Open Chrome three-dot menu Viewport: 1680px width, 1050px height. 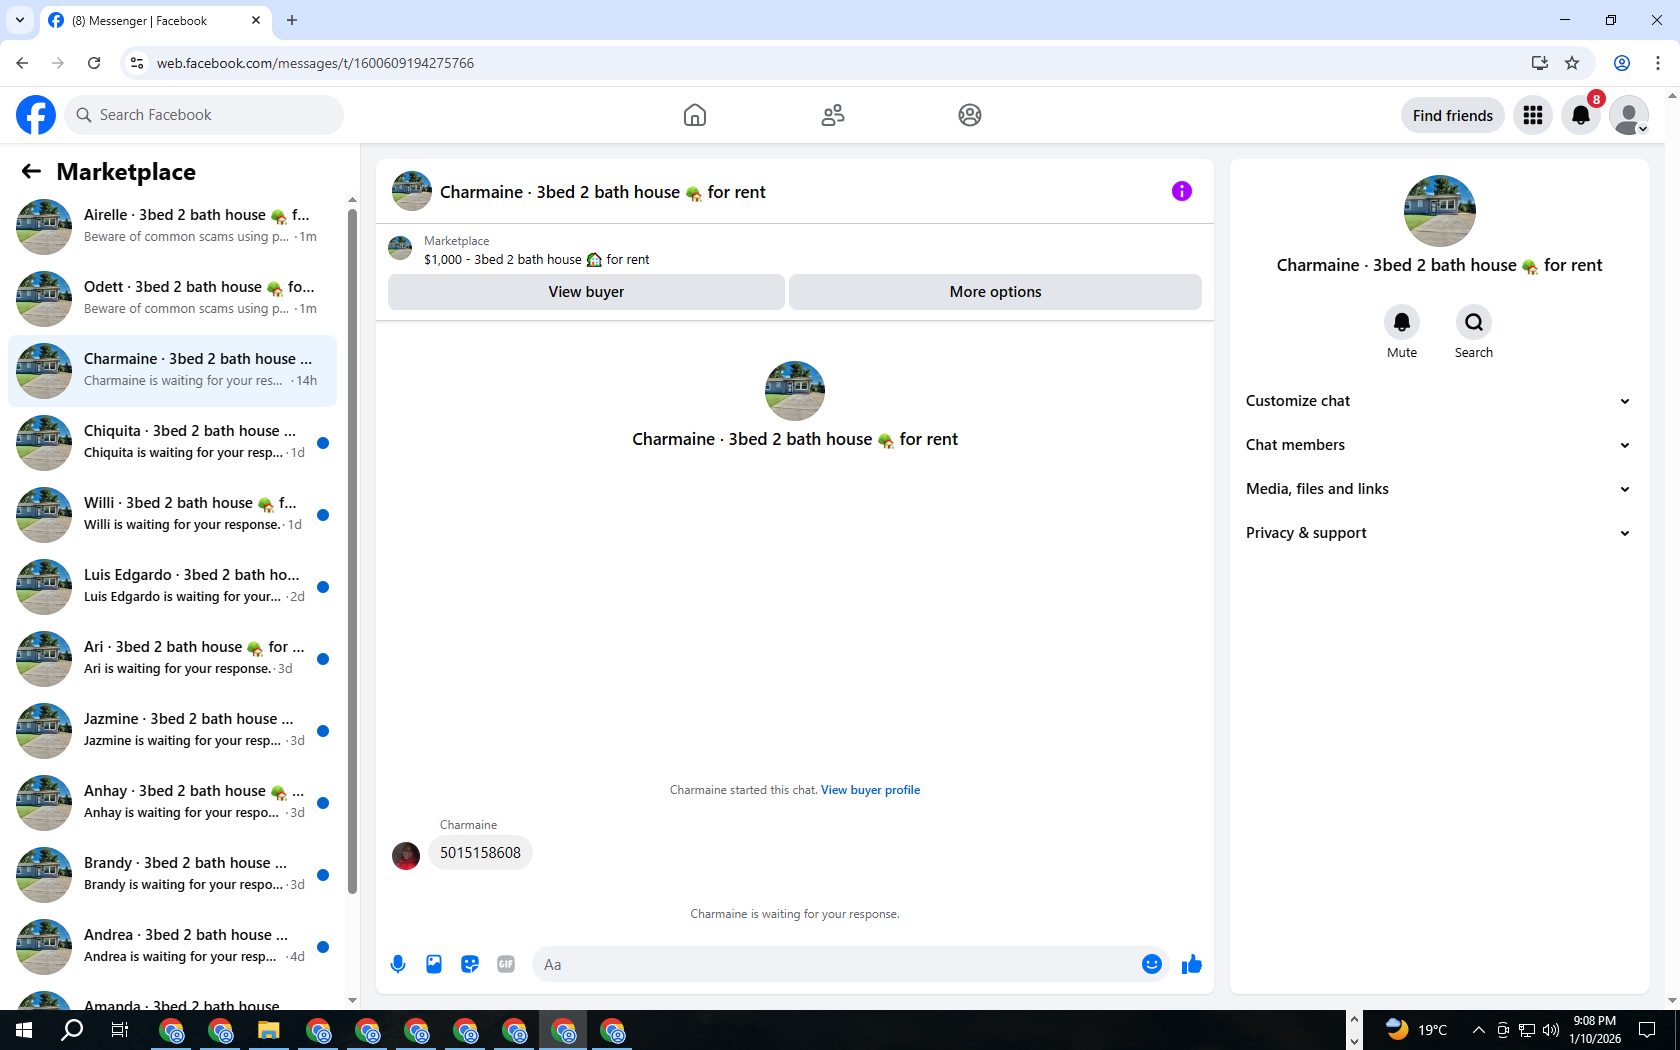click(x=1658, y=63)
